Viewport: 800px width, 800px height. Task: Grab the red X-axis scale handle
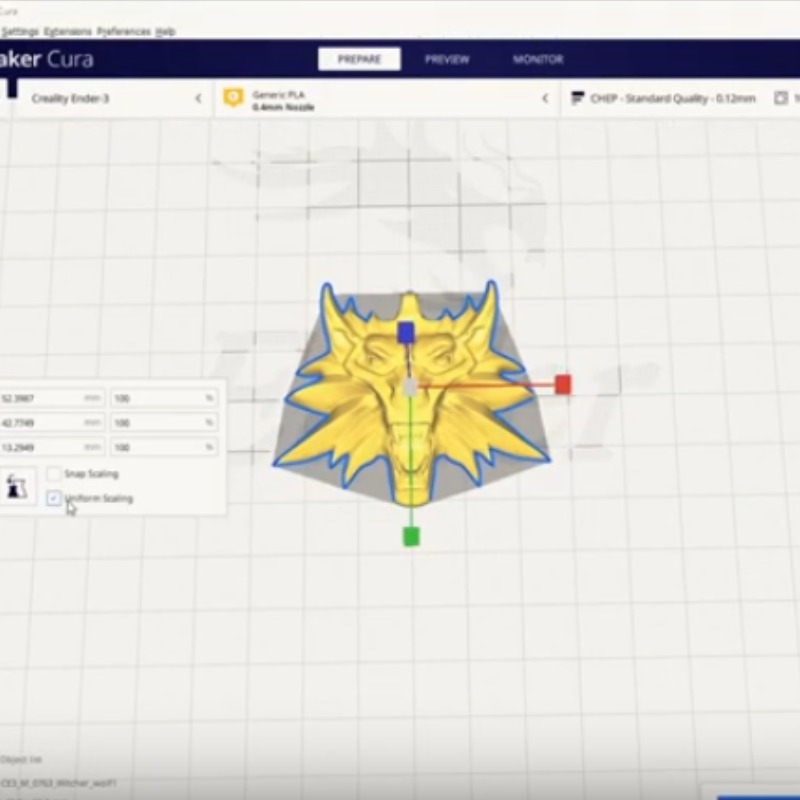(x=563, y=385)
